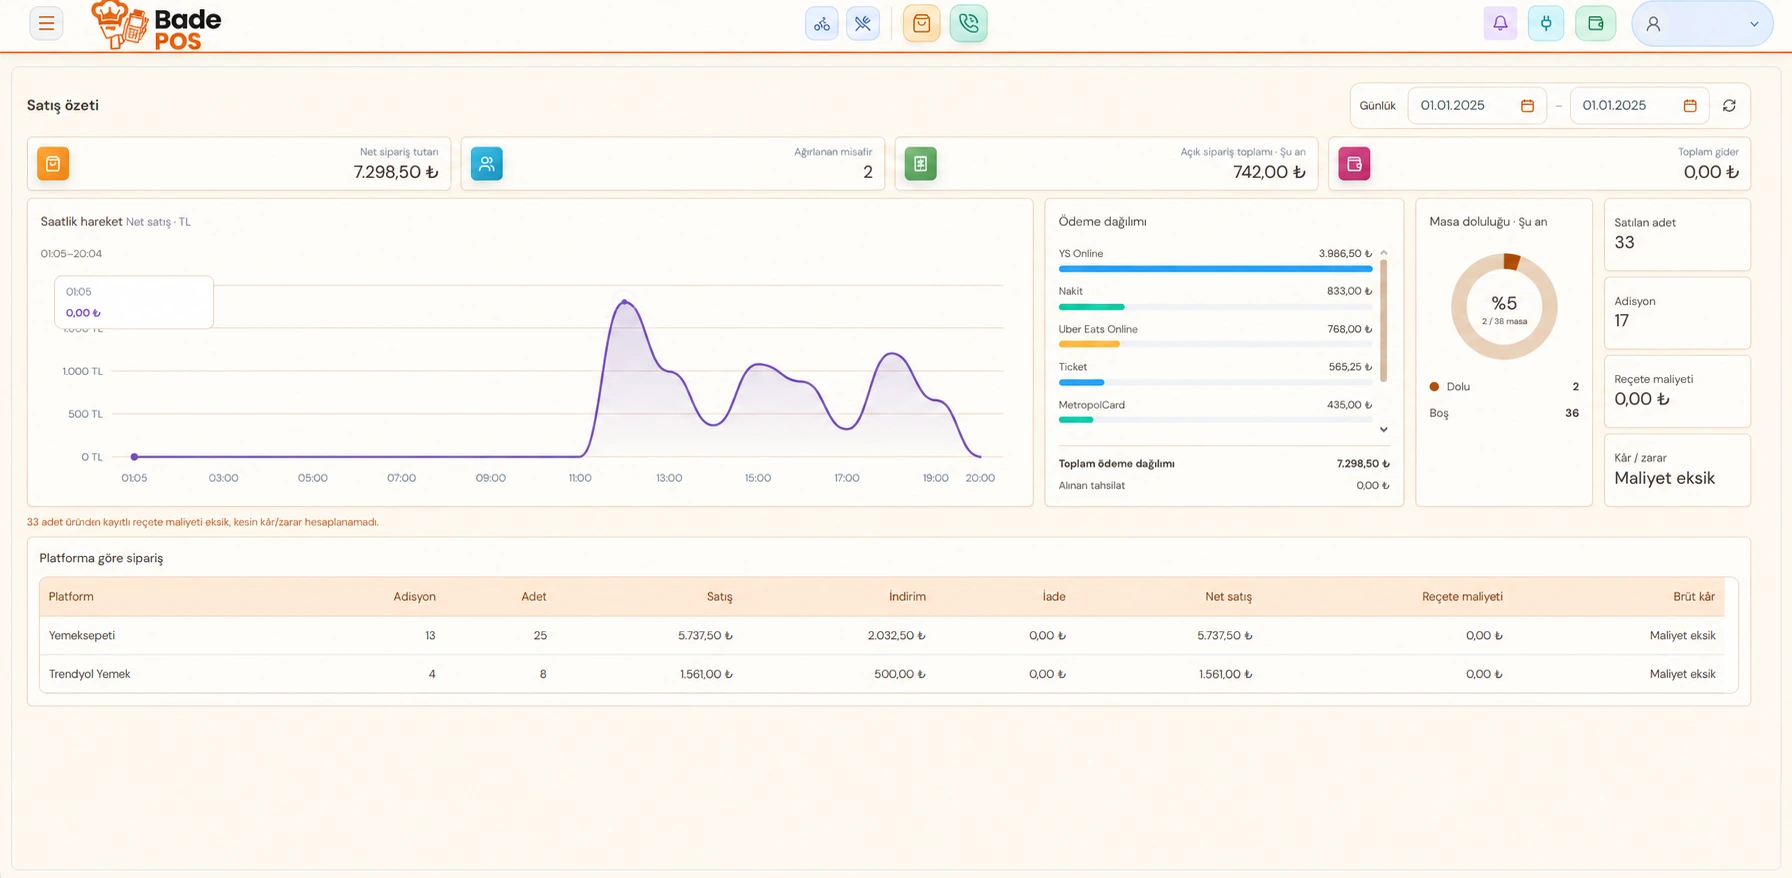Sort by Brüt kâr column header
This screenshot has height=878, width=1792.
pyautogui.click(x=1694, y=597)
